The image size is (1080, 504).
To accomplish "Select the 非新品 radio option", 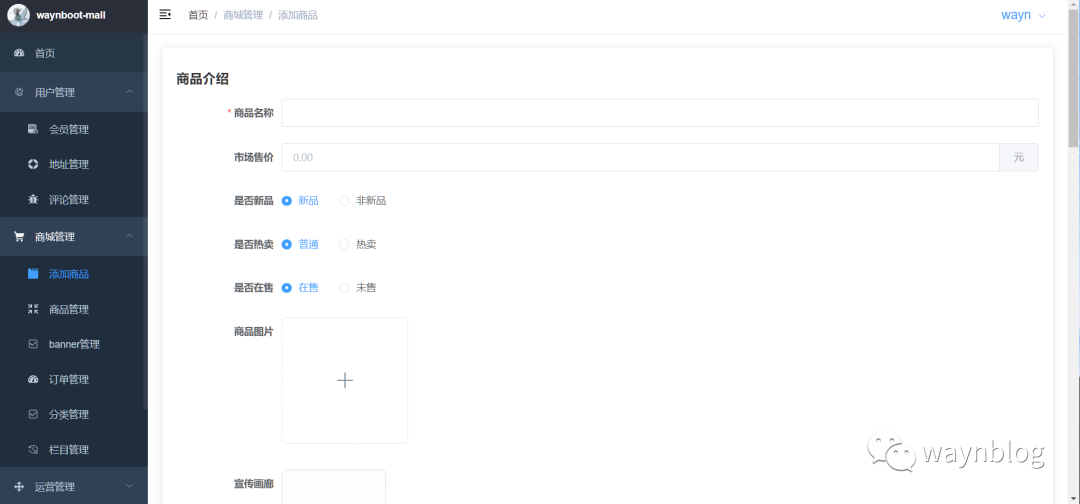I will [x=362, y=201].
